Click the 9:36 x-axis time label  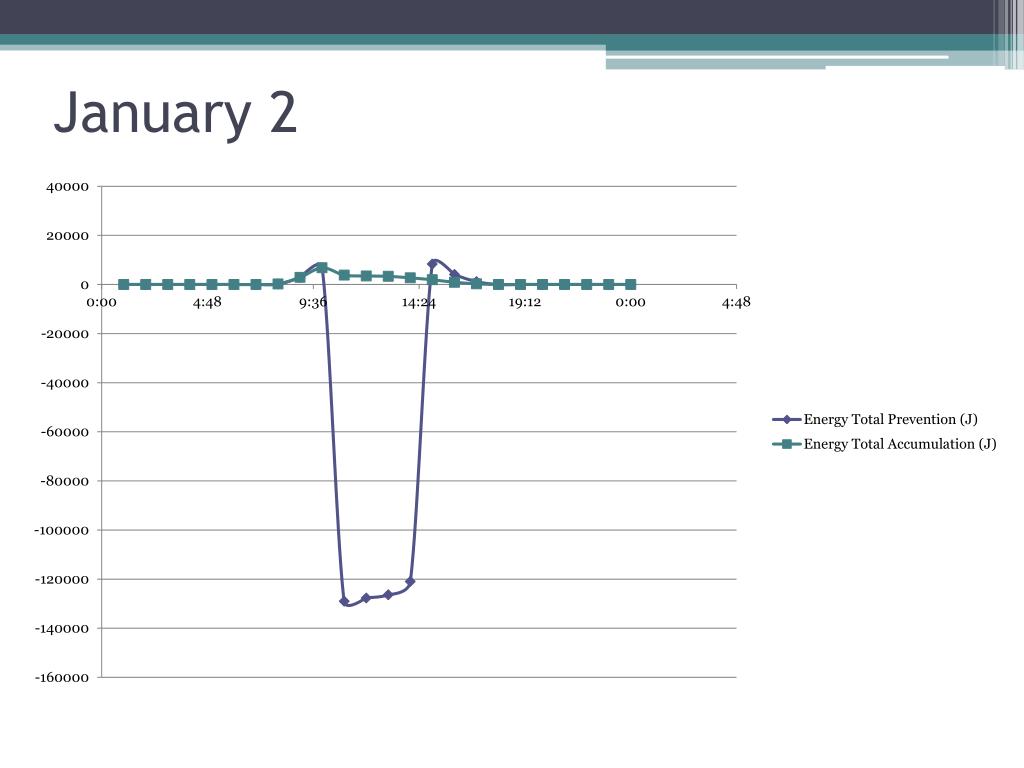[x=313, y=302]
